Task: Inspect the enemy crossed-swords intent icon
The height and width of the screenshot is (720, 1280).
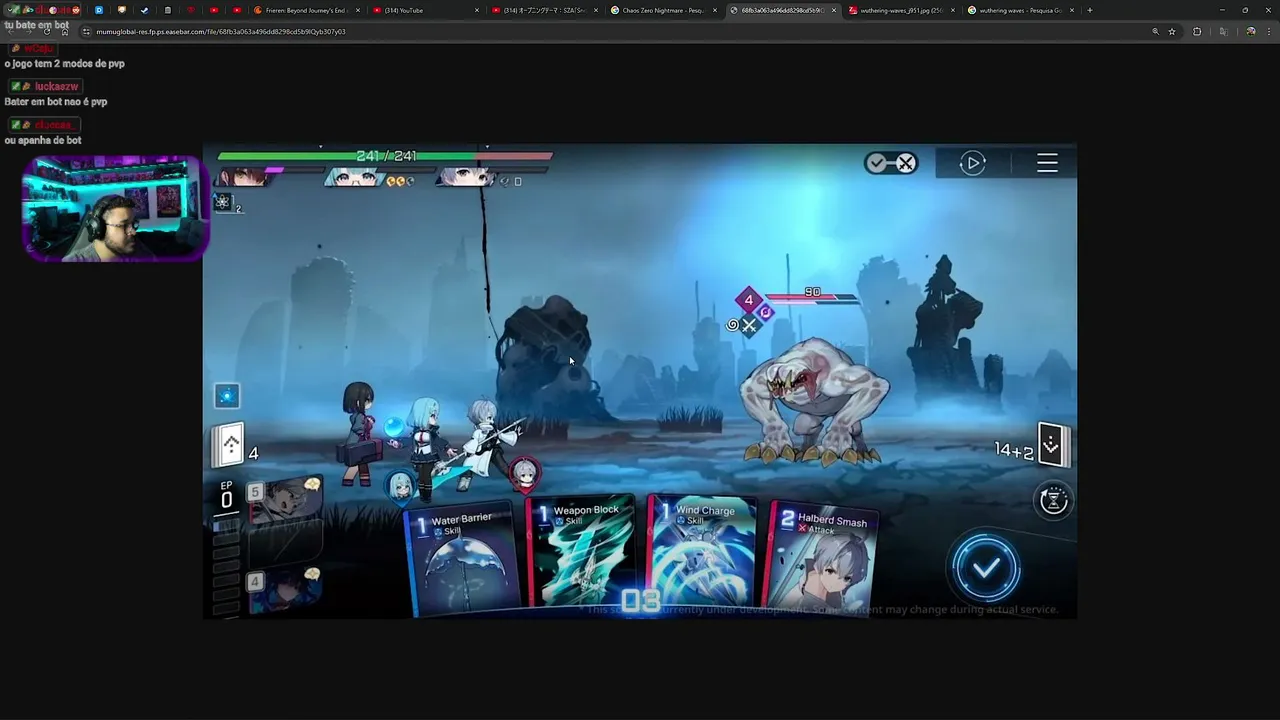Action: [x=749, y=325]
